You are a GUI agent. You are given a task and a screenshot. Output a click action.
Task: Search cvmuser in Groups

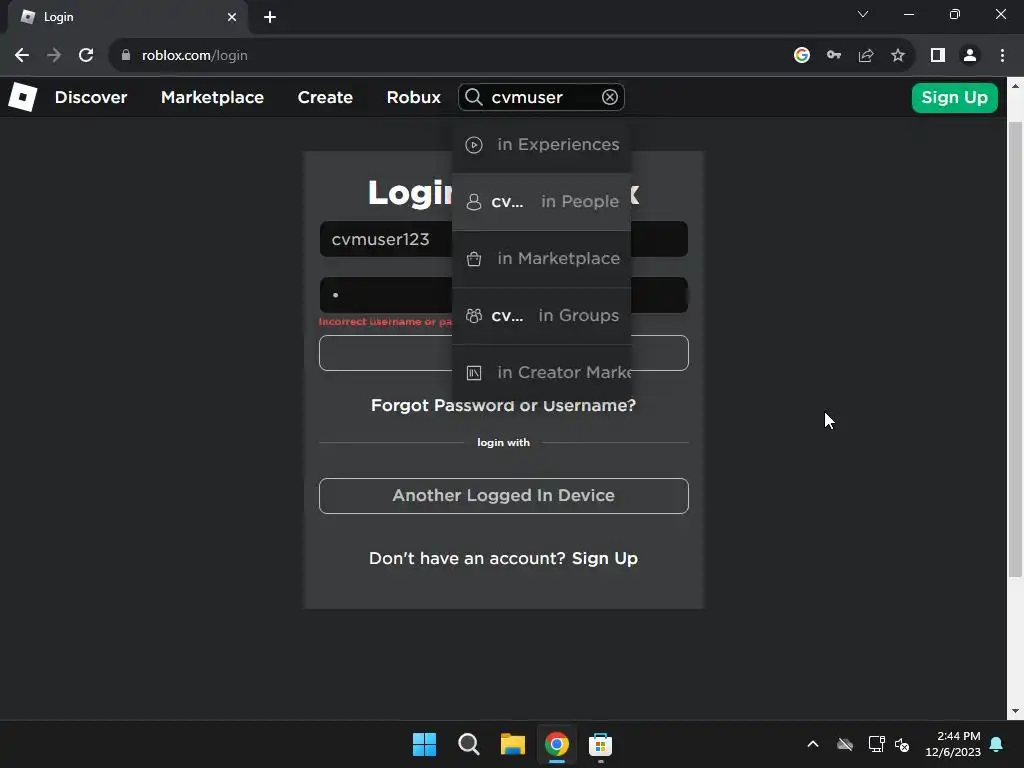541,315
